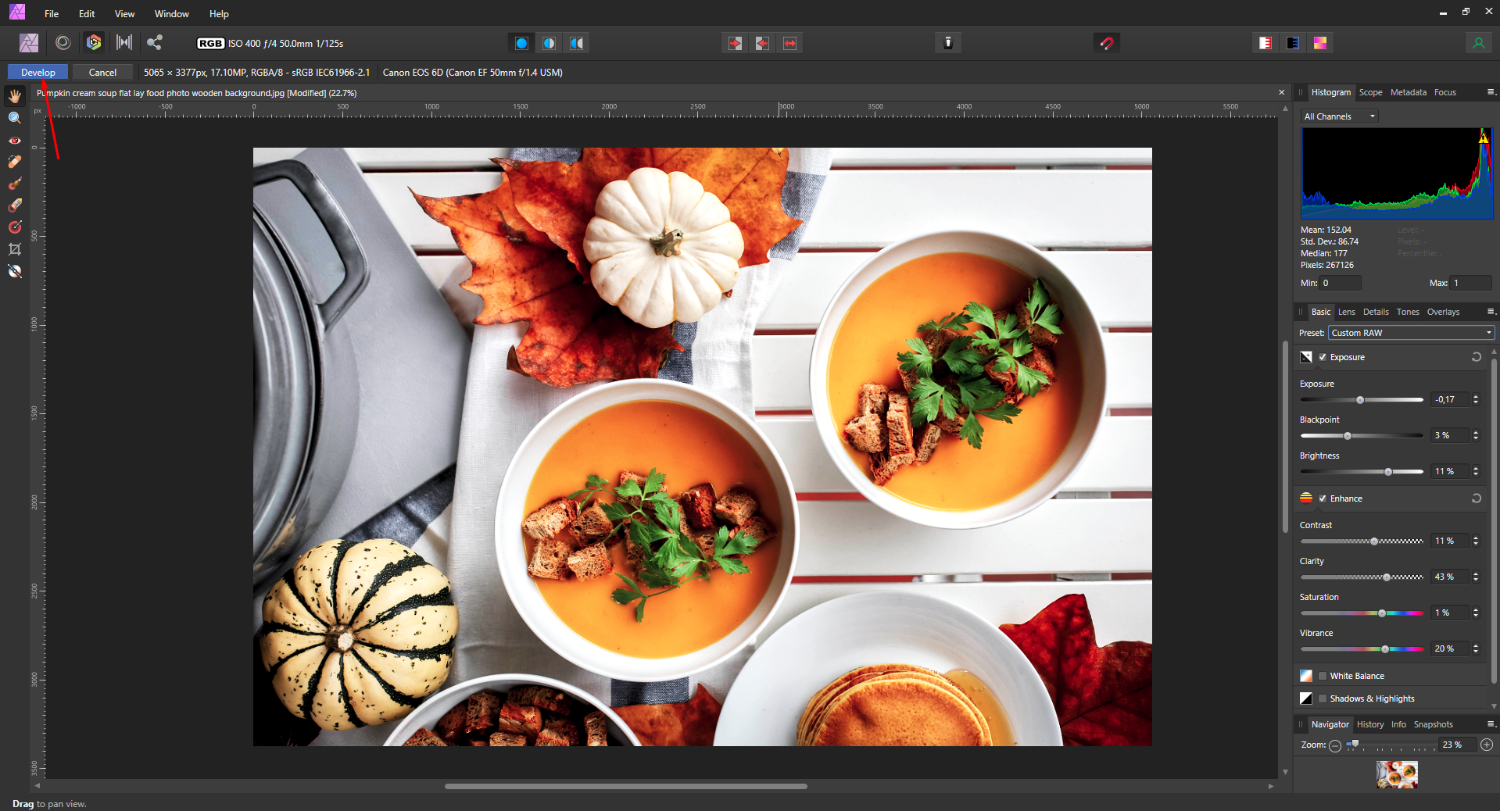Viewport: 1500px width, 811px height.
Task: Switch to split view mode
Action: point(549,43)
